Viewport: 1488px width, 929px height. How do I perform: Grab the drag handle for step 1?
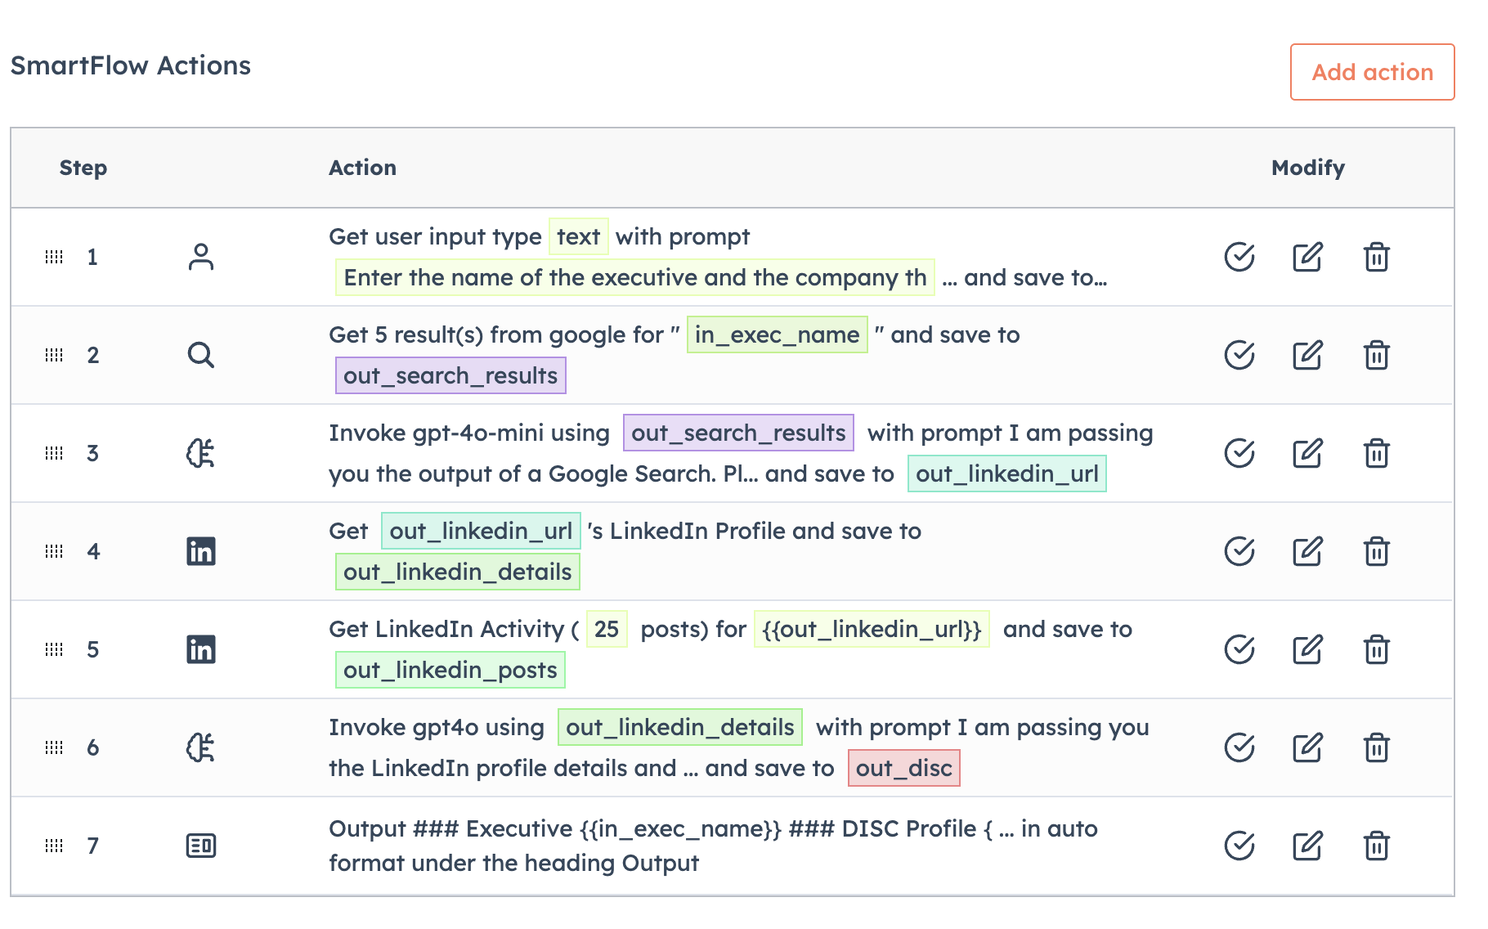(54, 257)
